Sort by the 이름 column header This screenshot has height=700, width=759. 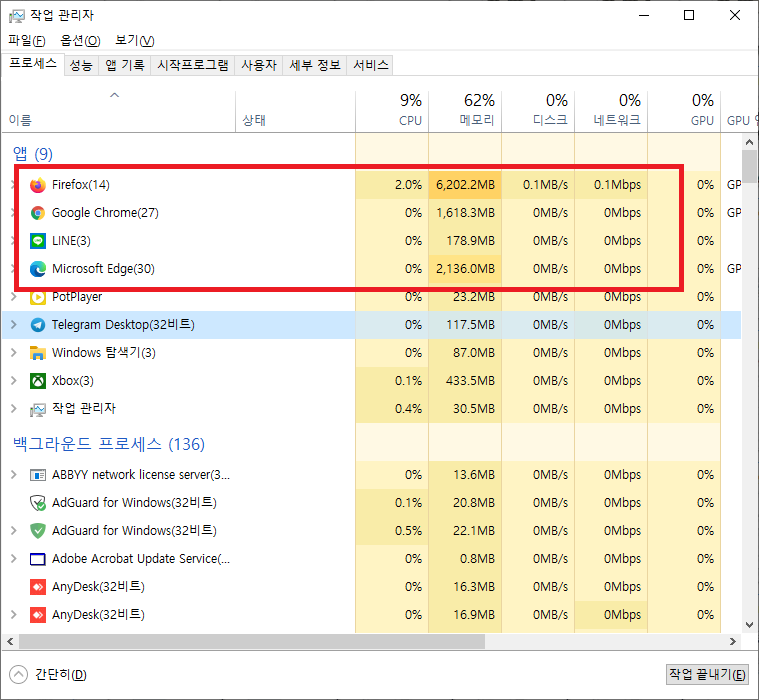119,111
